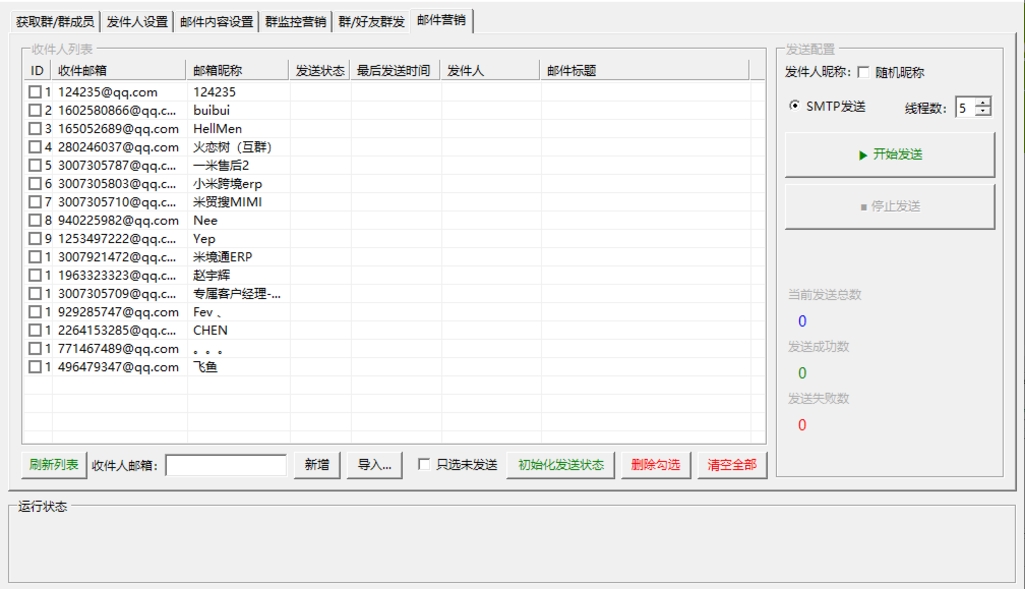The width and height of the screenshot is (1025, 589).
Task: Click the 清空全部 button
Action: click(x=732, y=465)
